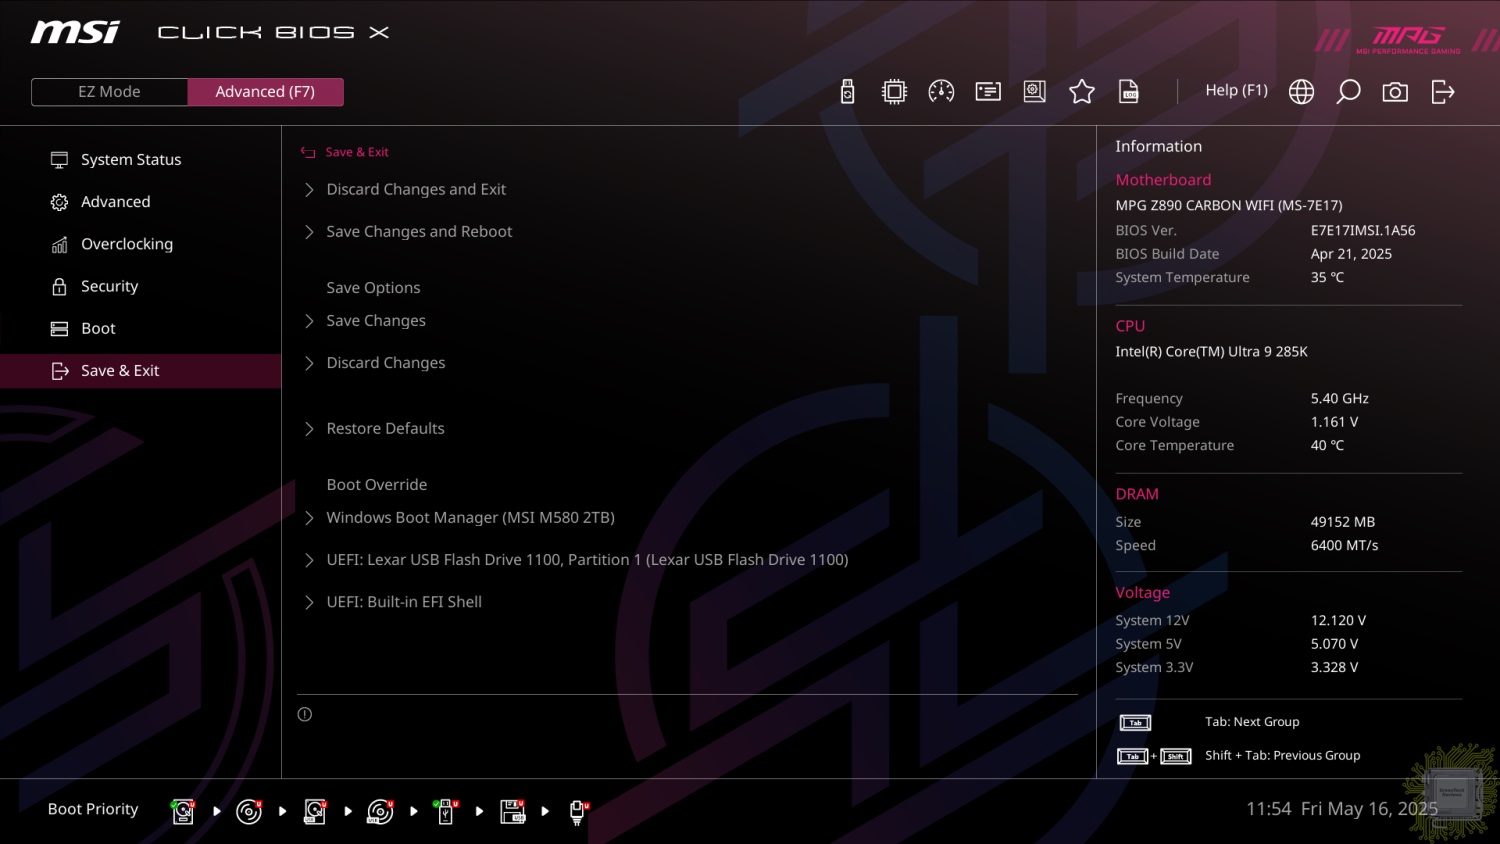Expand chevron beside UEFI: Built-in EFI Shell
Screen dimensions: 1500x844
tap(309, 602)
